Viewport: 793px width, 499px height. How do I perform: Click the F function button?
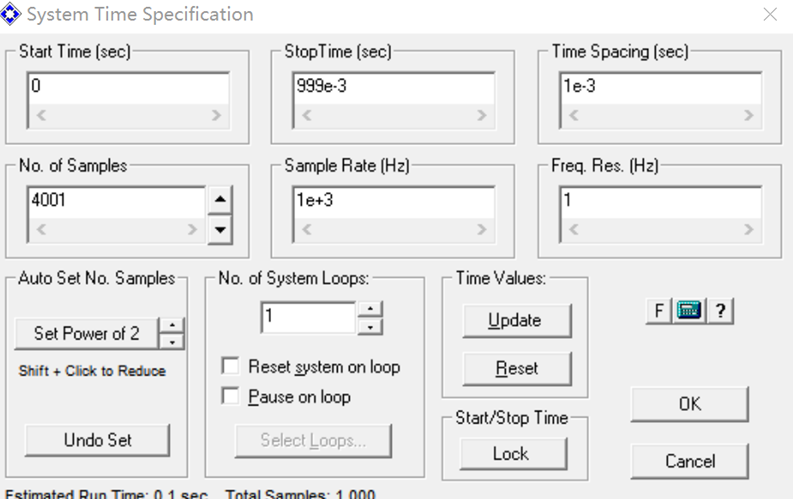click(x=658, y=310)
